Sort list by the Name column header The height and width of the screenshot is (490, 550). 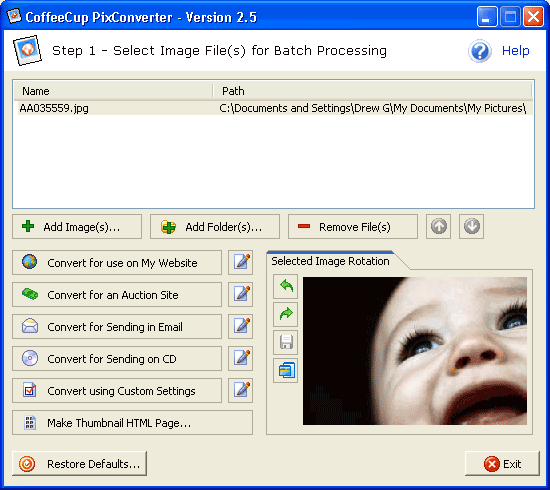click(113, 91)
